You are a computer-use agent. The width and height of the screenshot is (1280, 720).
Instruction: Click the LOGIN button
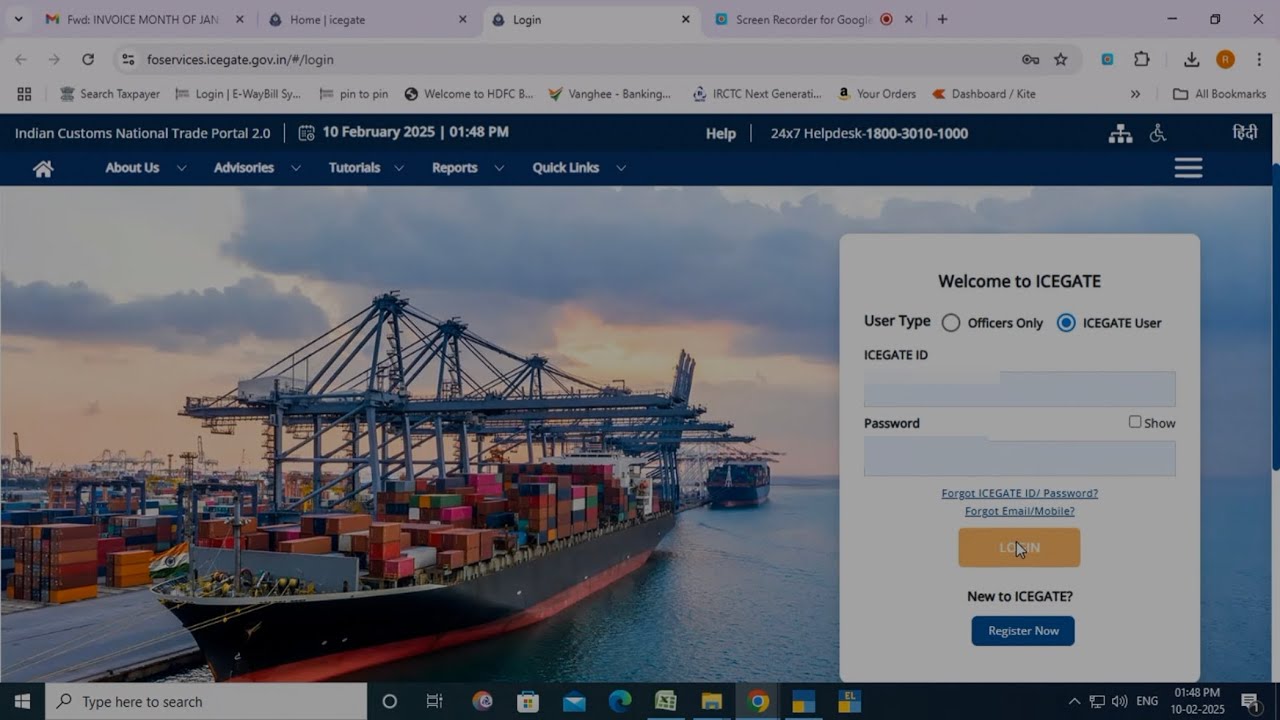[x=1019, y=547]
